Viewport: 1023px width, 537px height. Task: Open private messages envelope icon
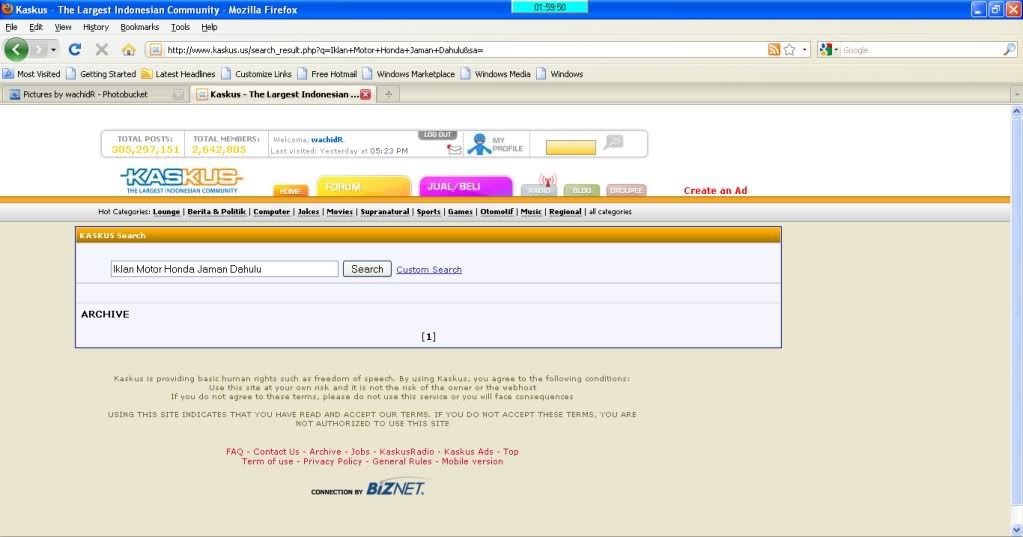tap(453, 150)
